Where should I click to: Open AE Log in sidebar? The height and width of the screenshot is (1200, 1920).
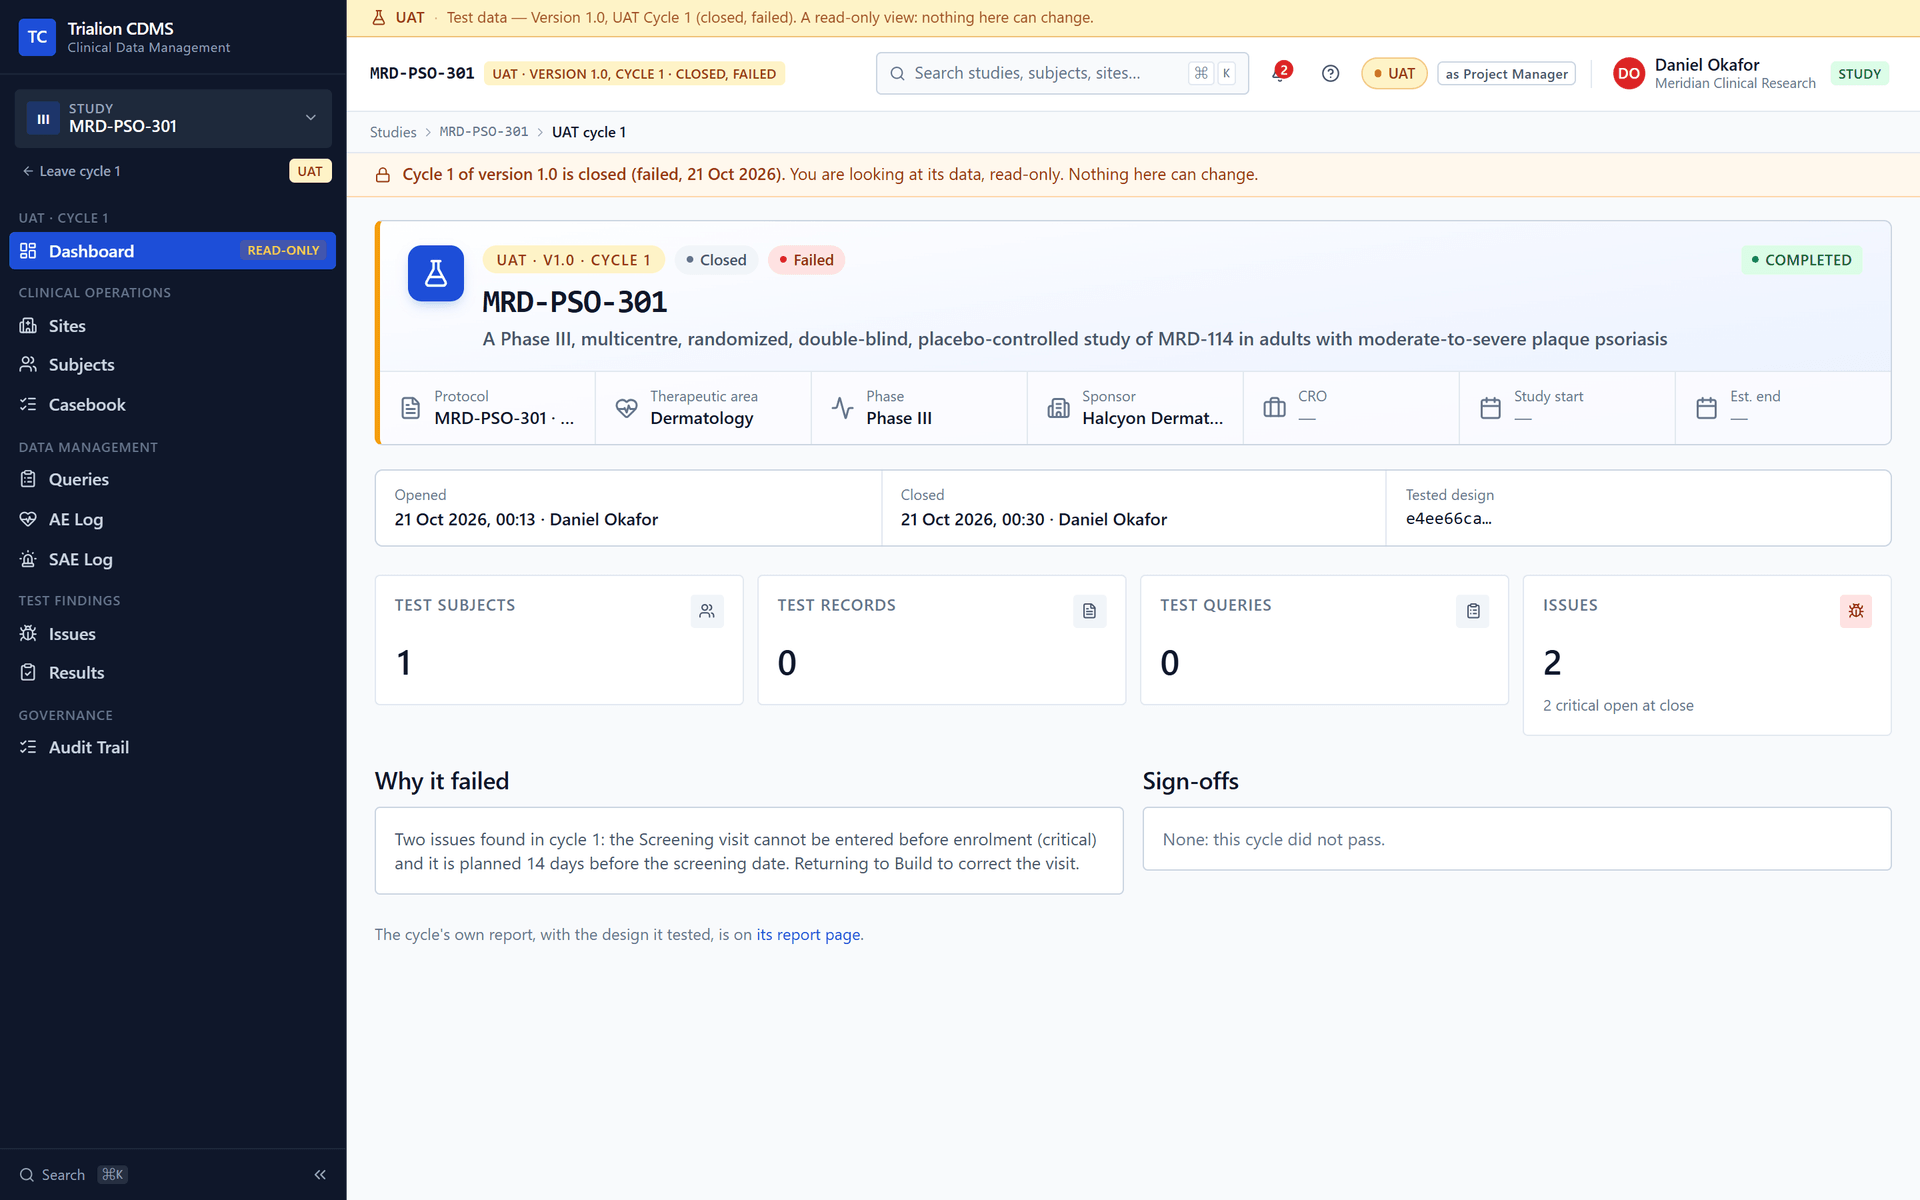172,519
